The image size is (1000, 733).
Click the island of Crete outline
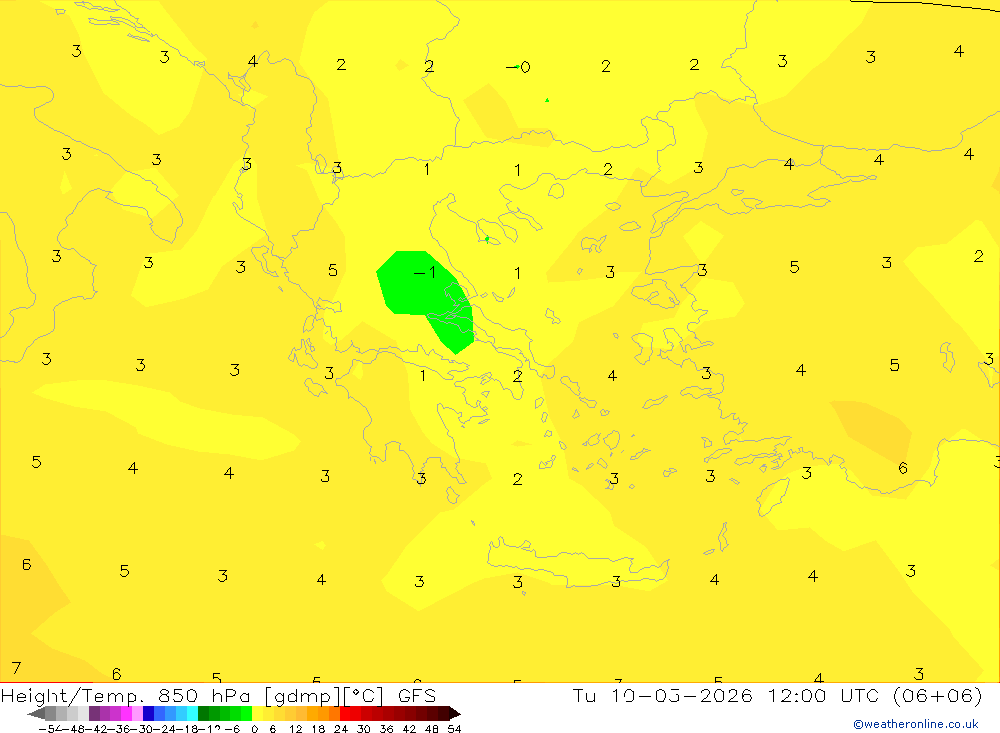577,563
